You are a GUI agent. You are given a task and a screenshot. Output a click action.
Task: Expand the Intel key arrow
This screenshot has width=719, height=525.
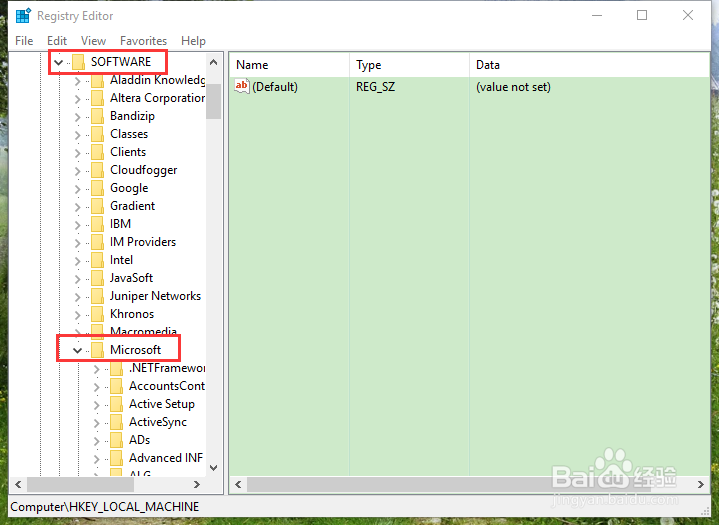click(x=77, y=261)
